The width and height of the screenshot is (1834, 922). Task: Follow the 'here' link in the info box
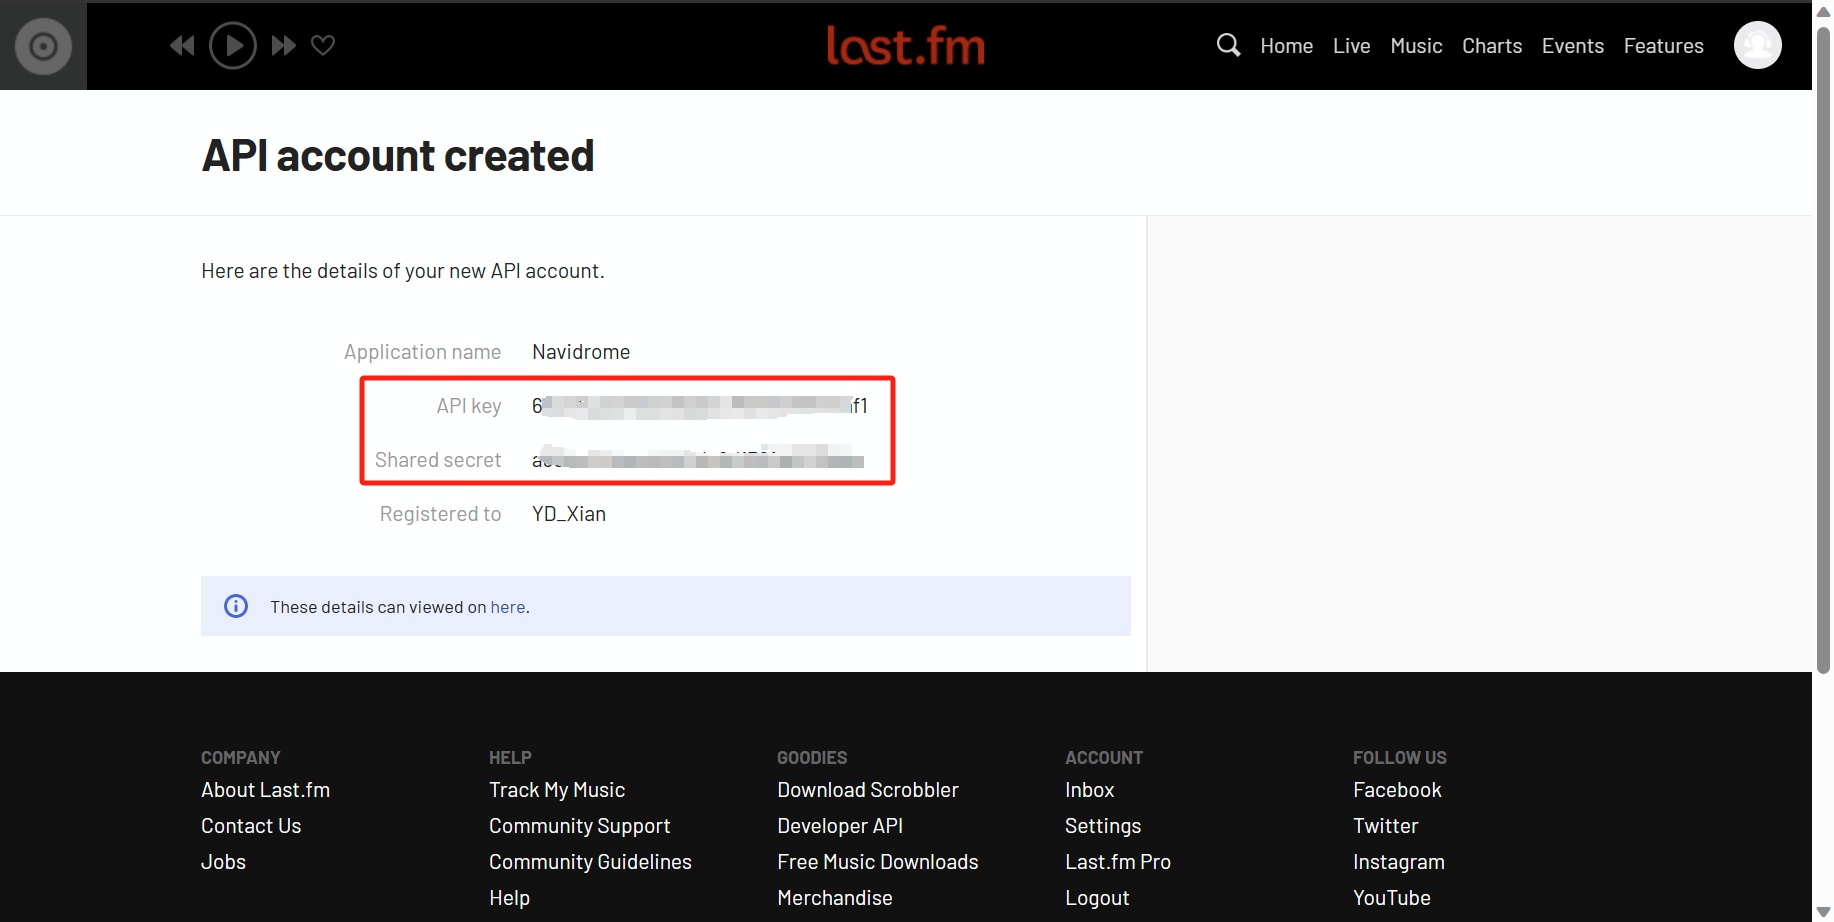tap(508, 607)
